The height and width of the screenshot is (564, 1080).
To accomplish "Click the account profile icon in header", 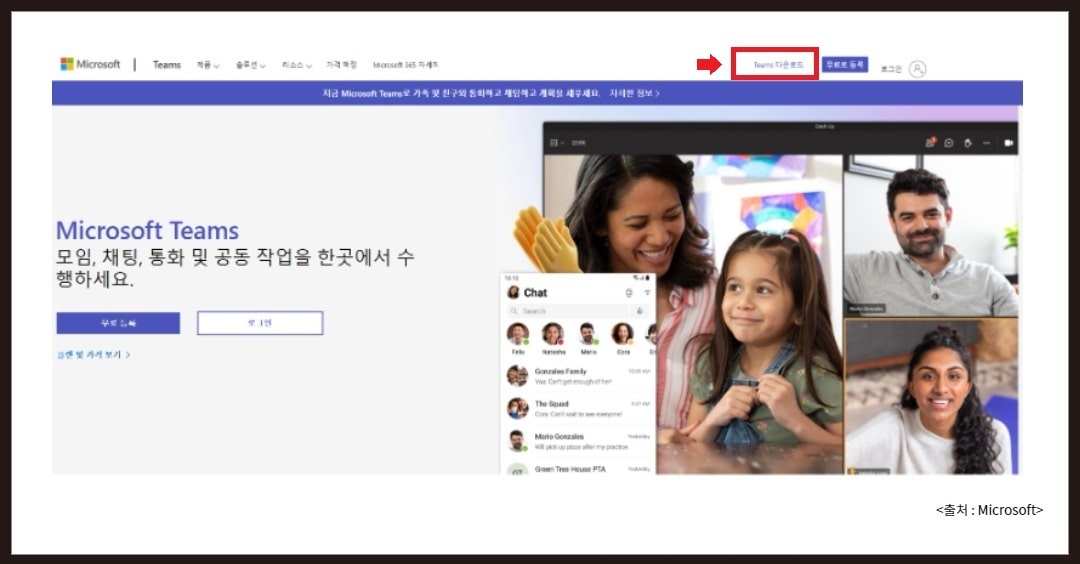I will click(x=917, y=69).
